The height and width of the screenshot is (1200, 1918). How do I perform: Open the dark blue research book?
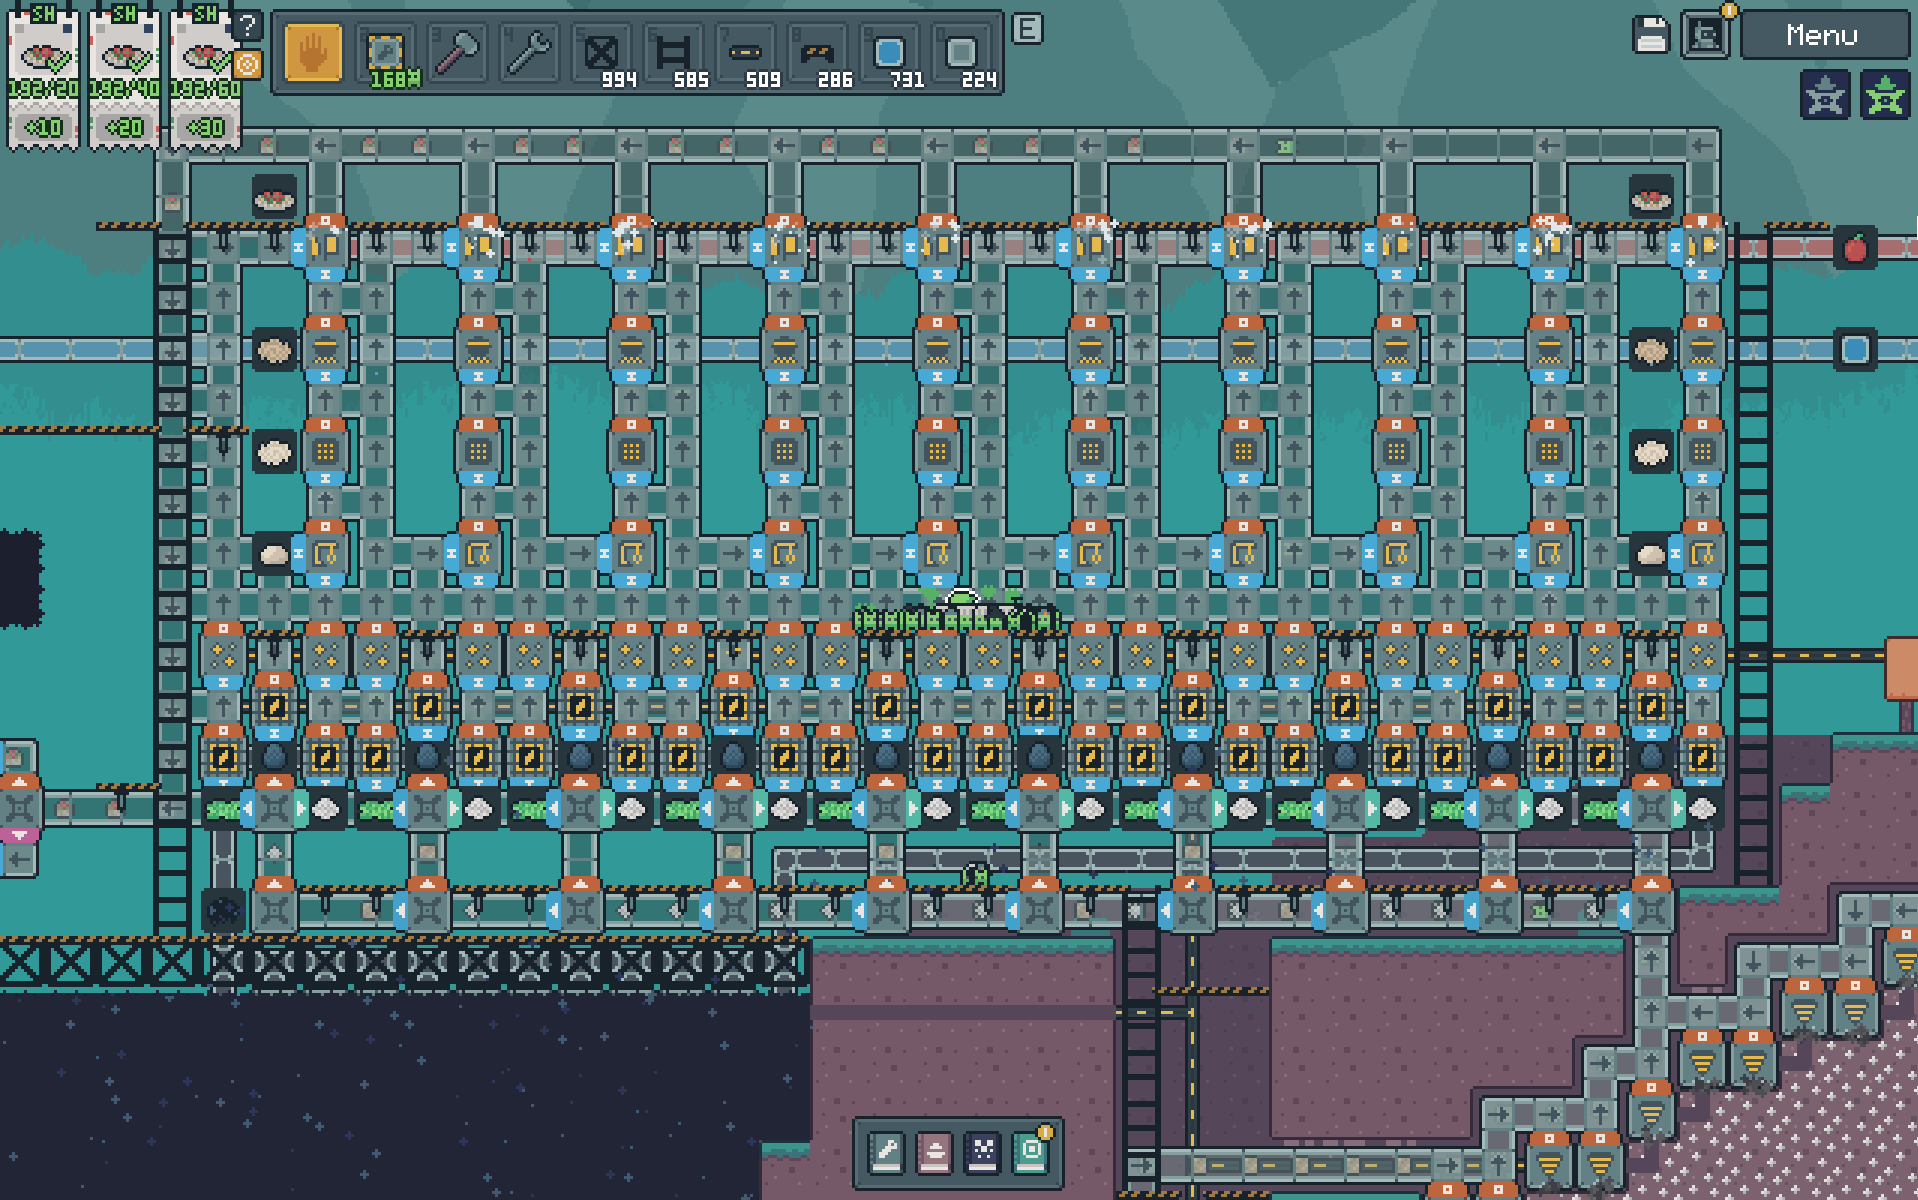(982, 1153)
